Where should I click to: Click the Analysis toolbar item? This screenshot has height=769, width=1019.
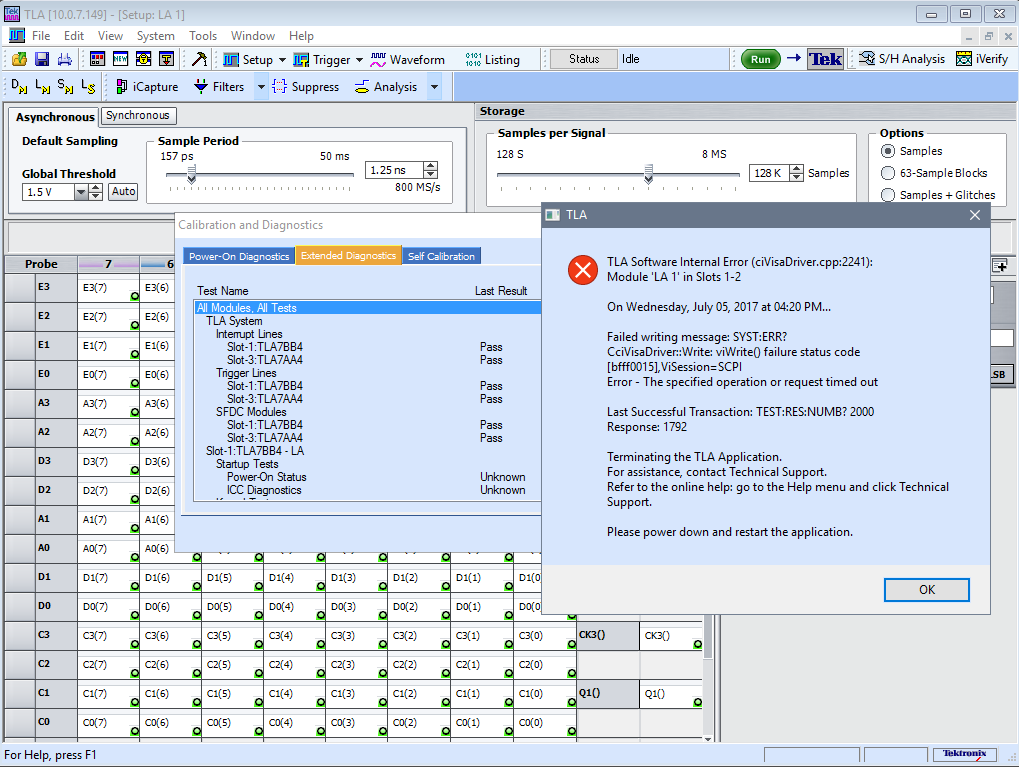[x=386, y=86]
